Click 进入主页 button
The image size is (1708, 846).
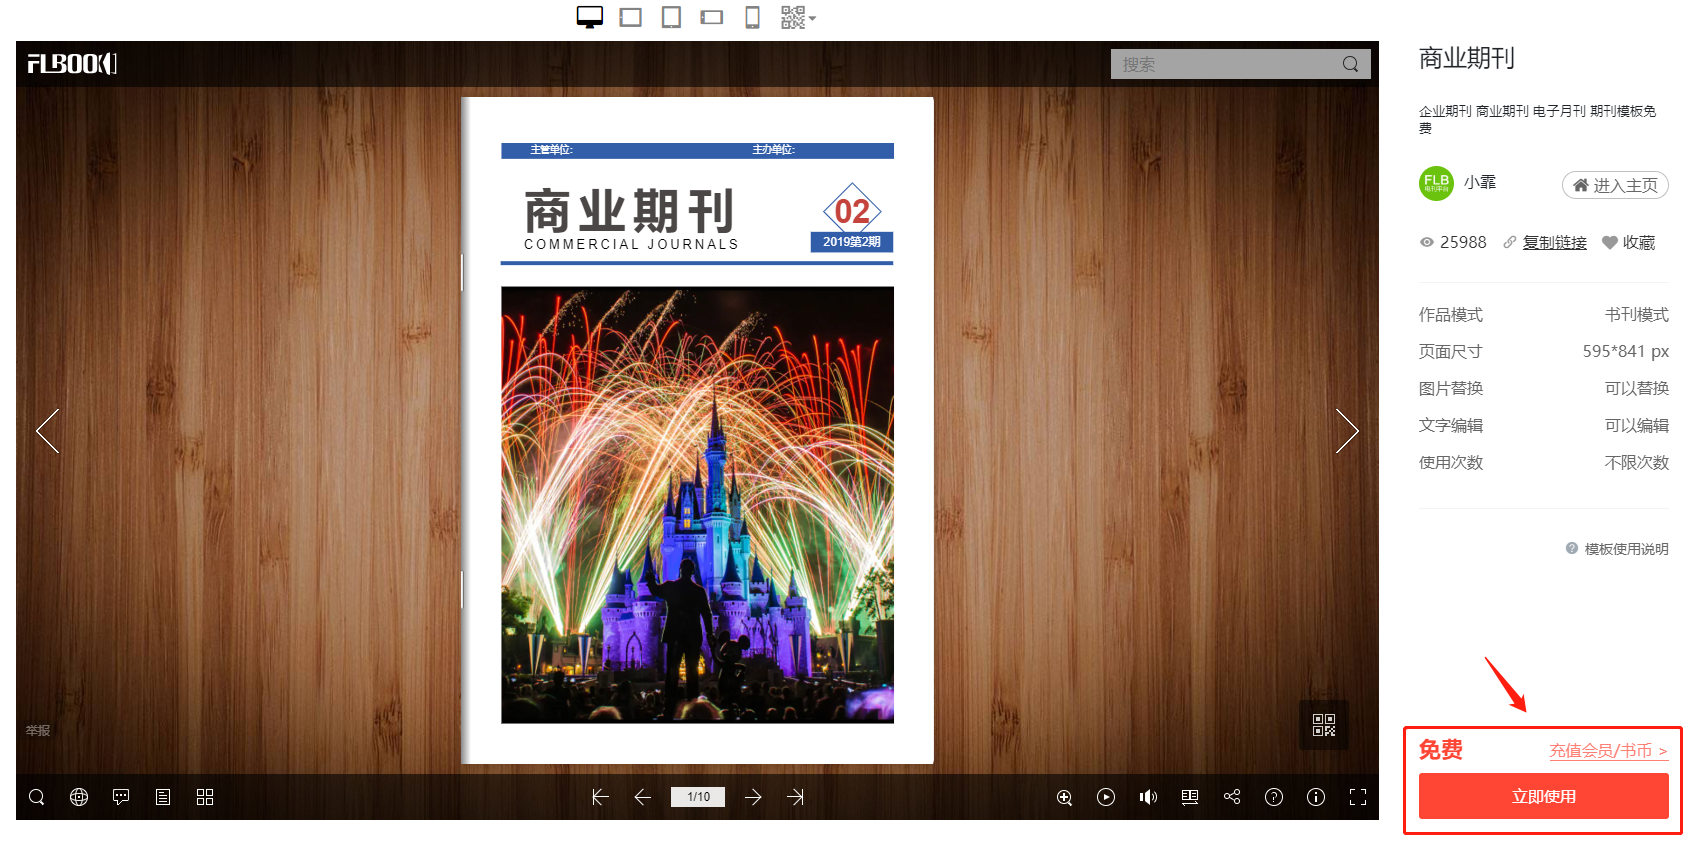click(1615, 185)
